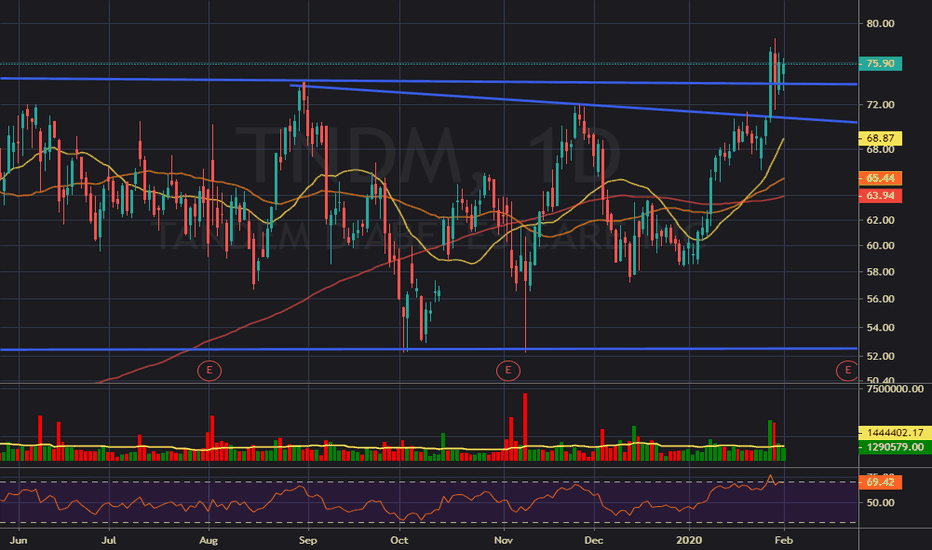Select the current price label 75.90
Viewport: 932px width, 550px height.
[x=880, y=64]
